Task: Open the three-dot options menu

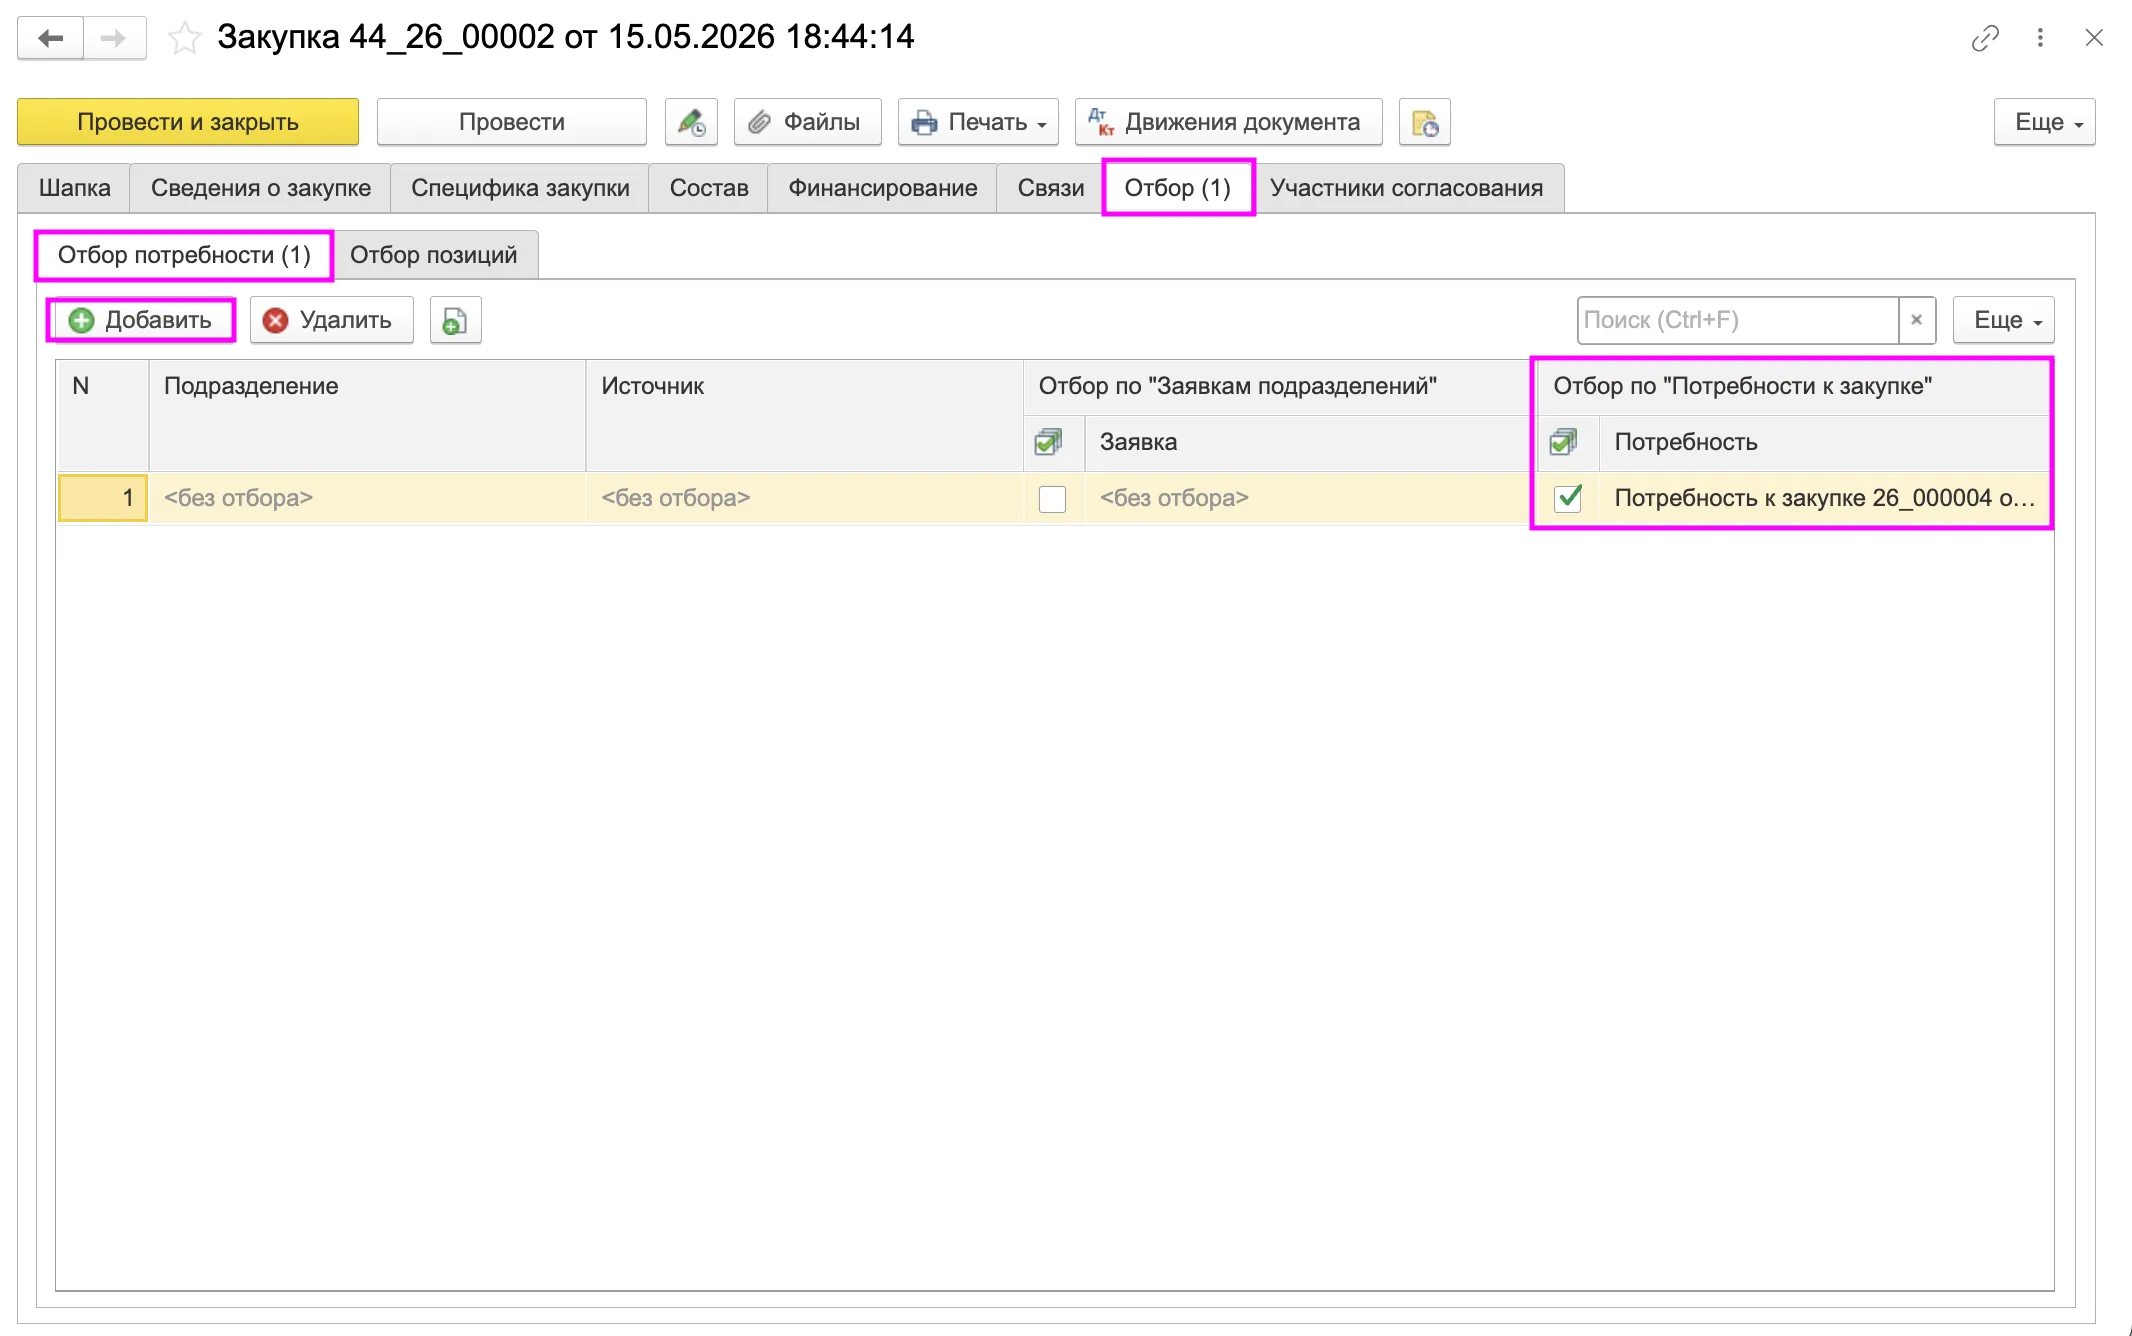Action: [2040, 38]
